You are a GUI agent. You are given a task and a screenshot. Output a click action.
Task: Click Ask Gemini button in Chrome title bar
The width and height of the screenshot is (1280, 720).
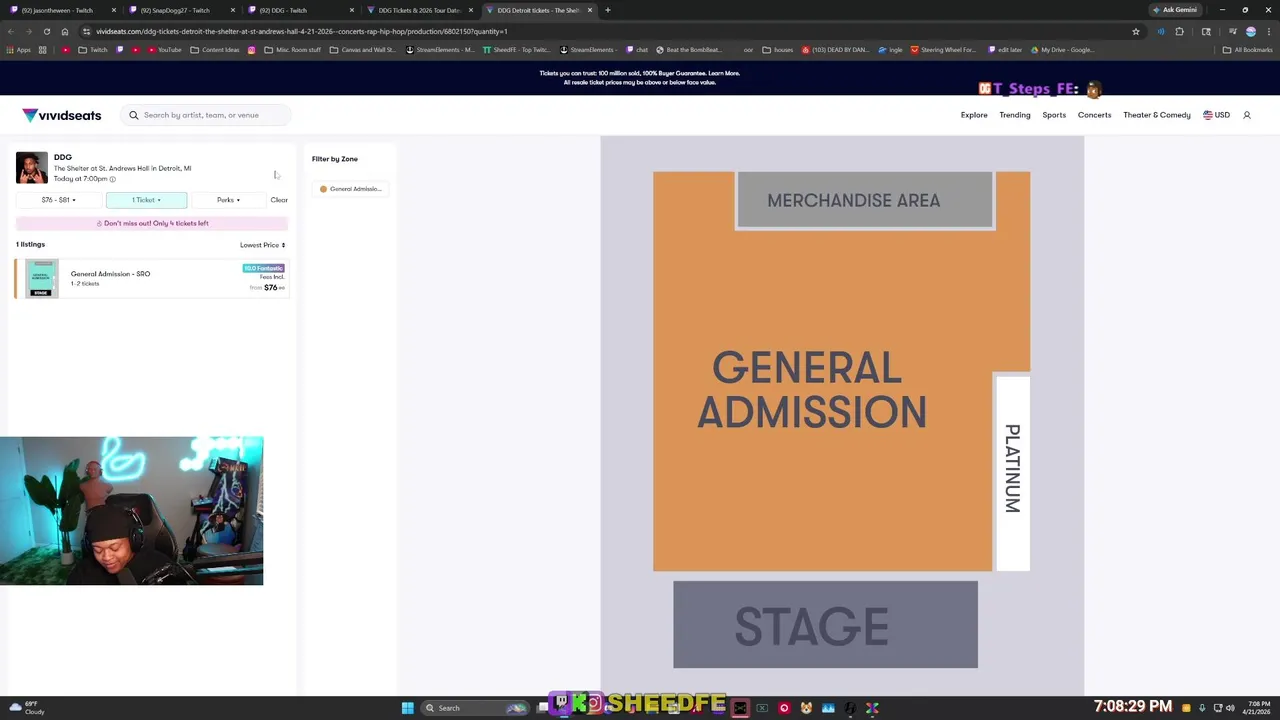click(x=1175, y=10)
